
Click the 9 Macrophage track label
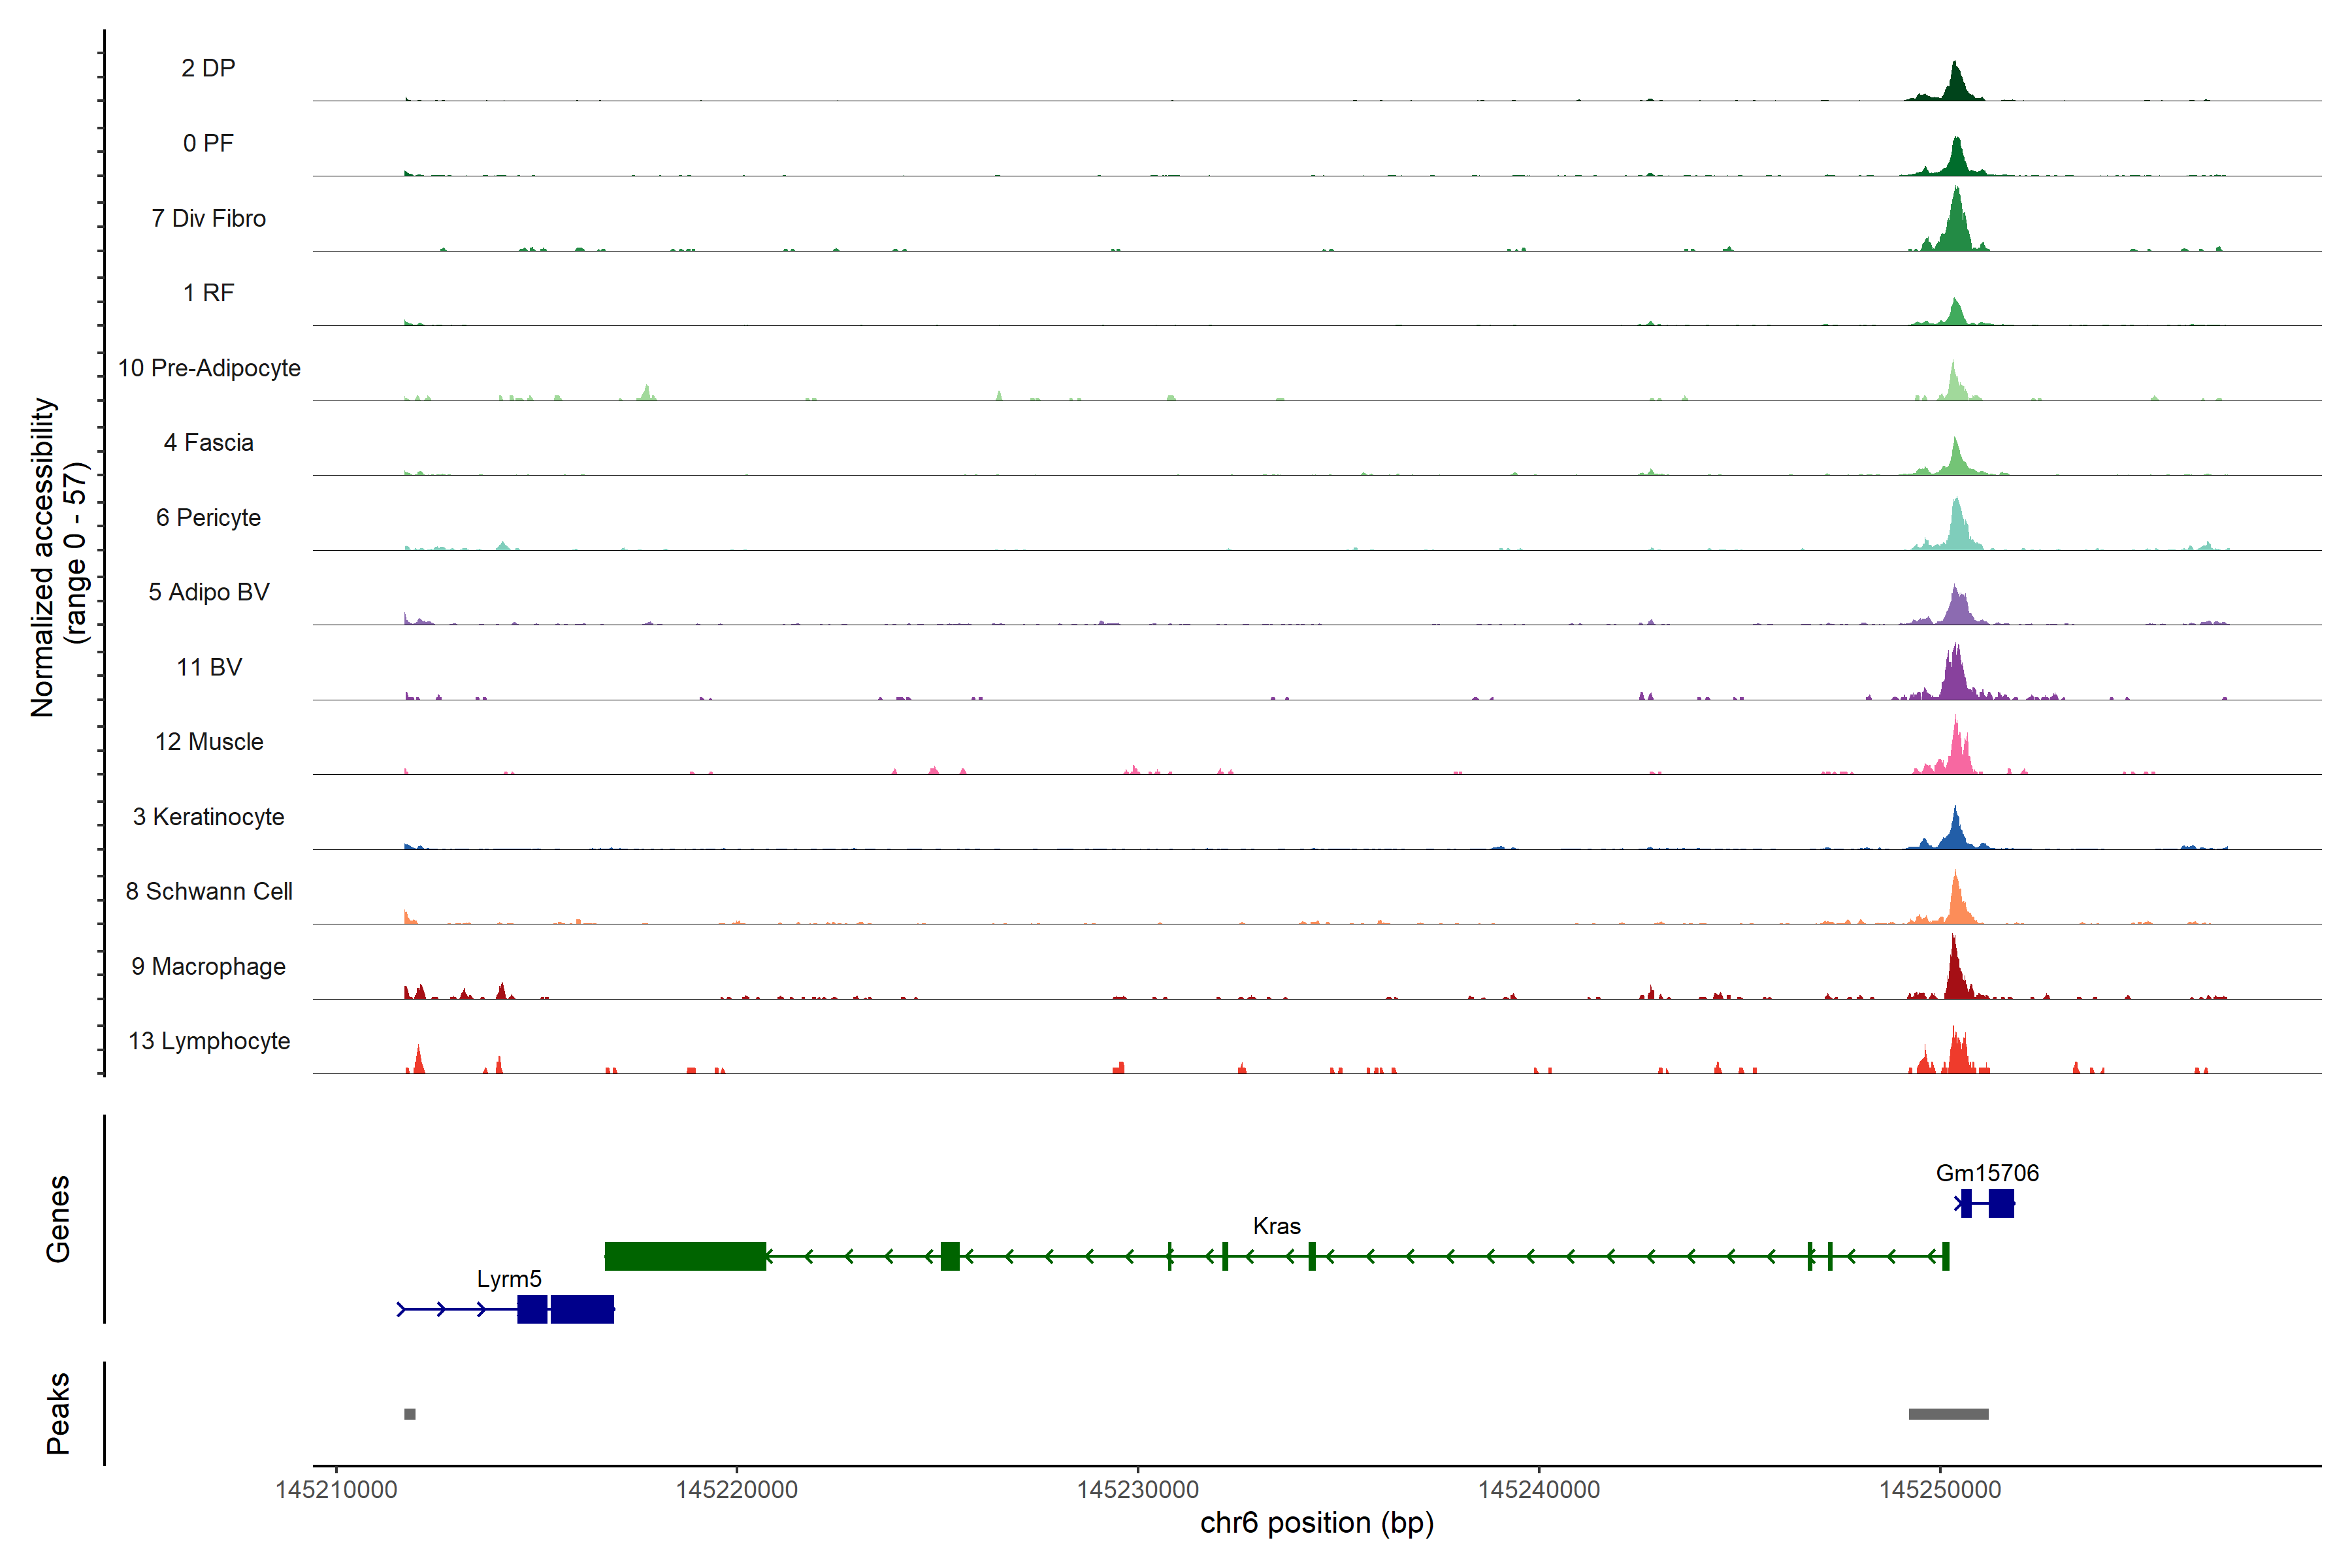[209, 966]
